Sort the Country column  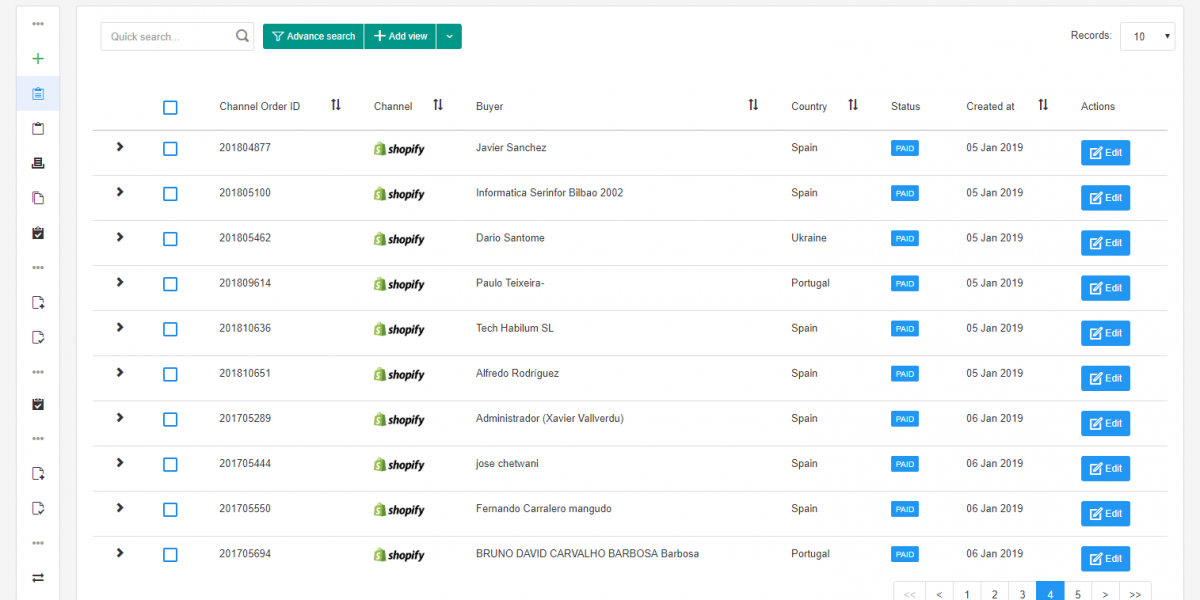(852, 104)
